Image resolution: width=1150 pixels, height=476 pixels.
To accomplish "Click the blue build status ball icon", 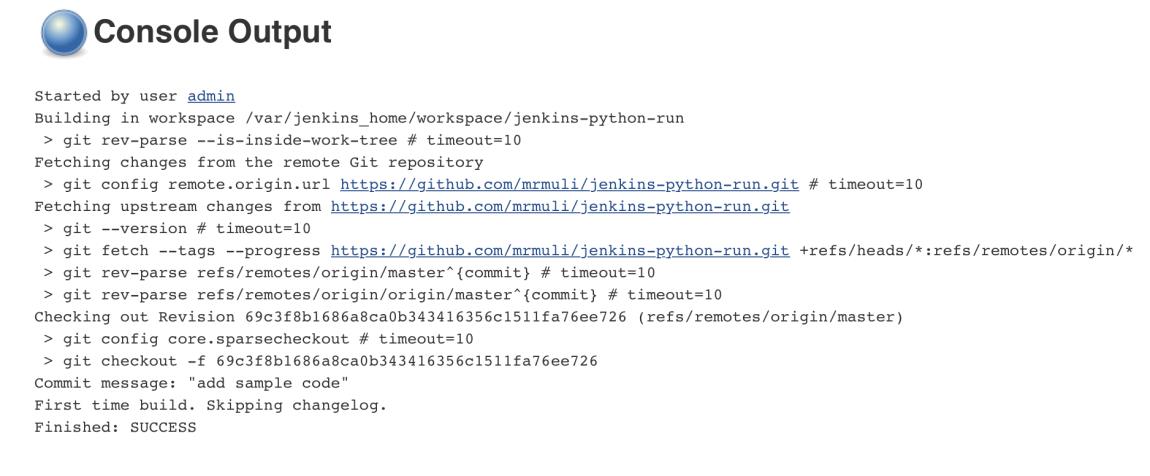I will point(62,35).
